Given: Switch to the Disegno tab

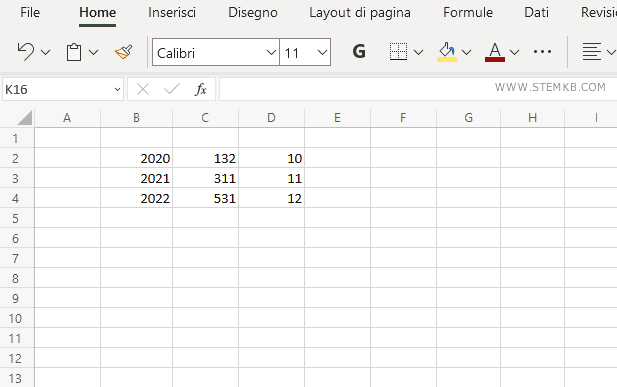Looking at the screenshot, I should click(x=253, y=13).
